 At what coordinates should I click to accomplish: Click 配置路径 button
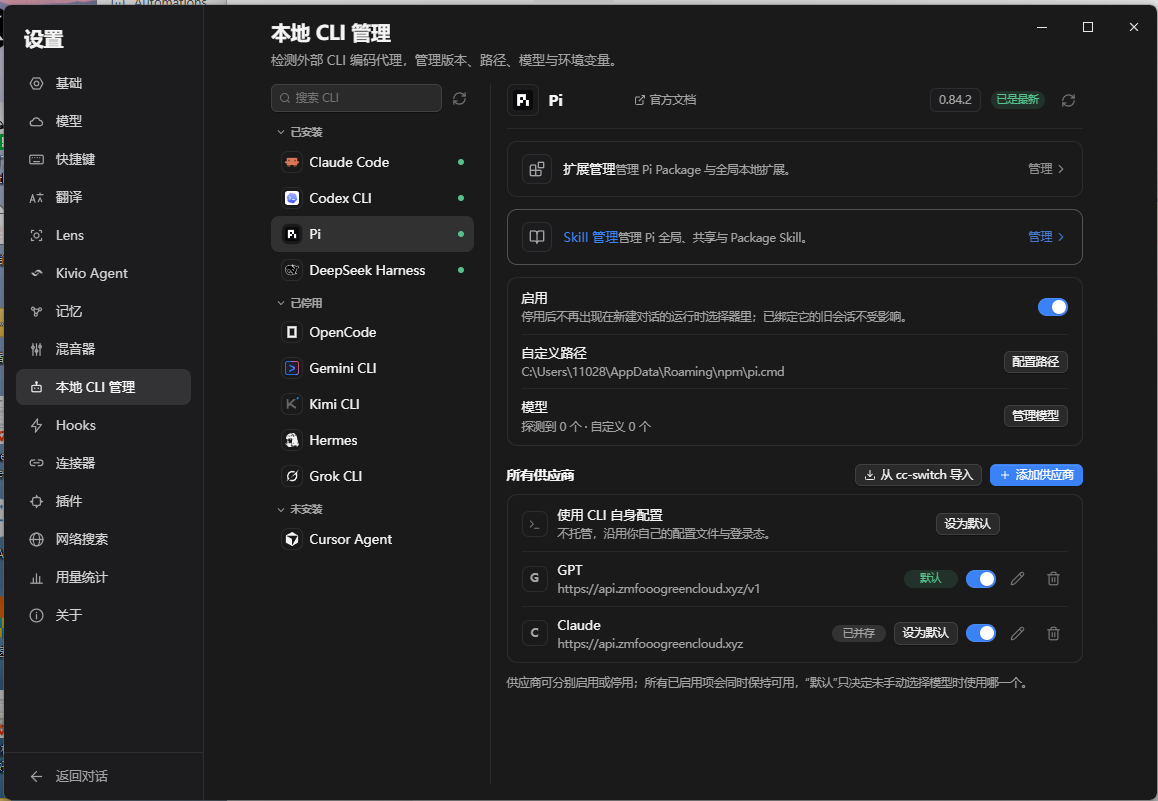point(1035,362)
